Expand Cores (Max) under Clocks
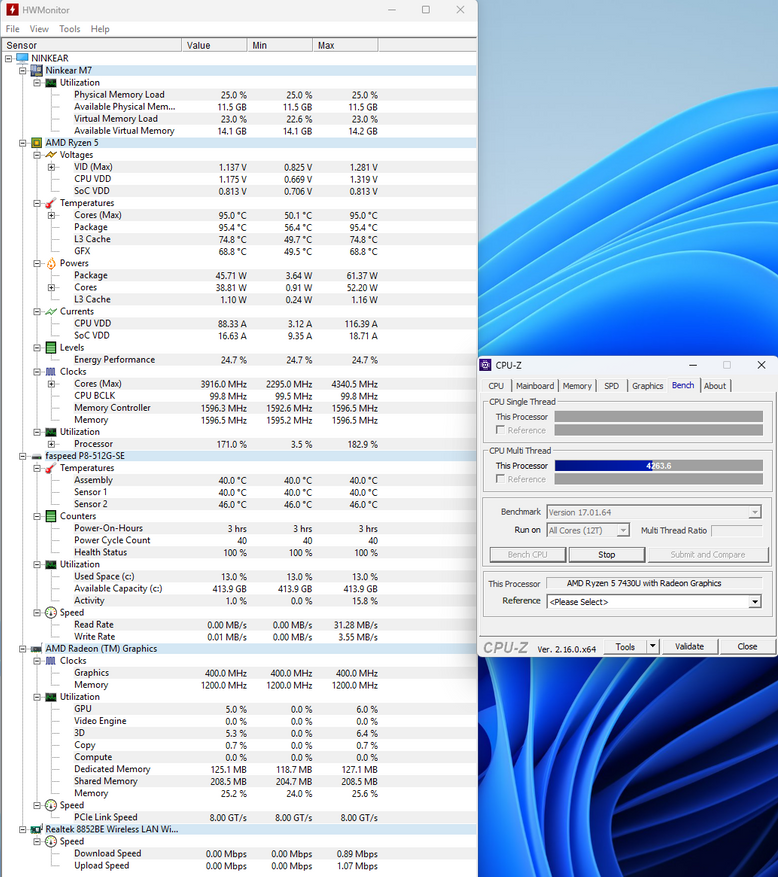 click(x=51, y=384)
